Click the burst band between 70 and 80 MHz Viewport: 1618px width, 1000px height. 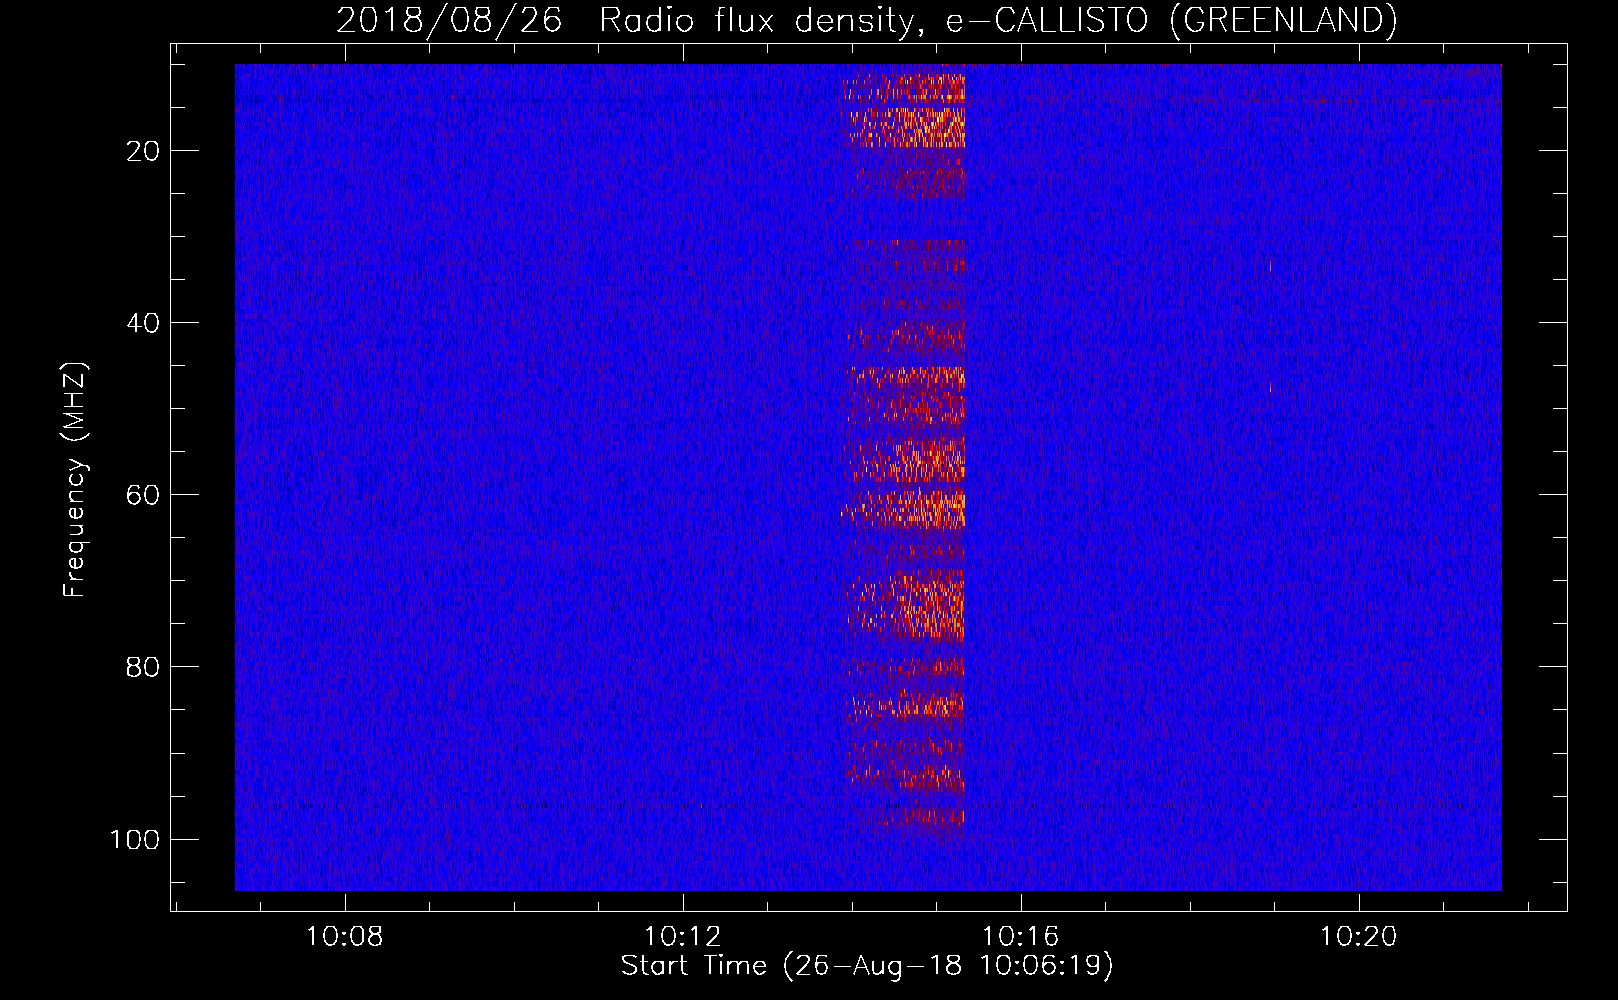pyautogui.click(x=905, y=605)
